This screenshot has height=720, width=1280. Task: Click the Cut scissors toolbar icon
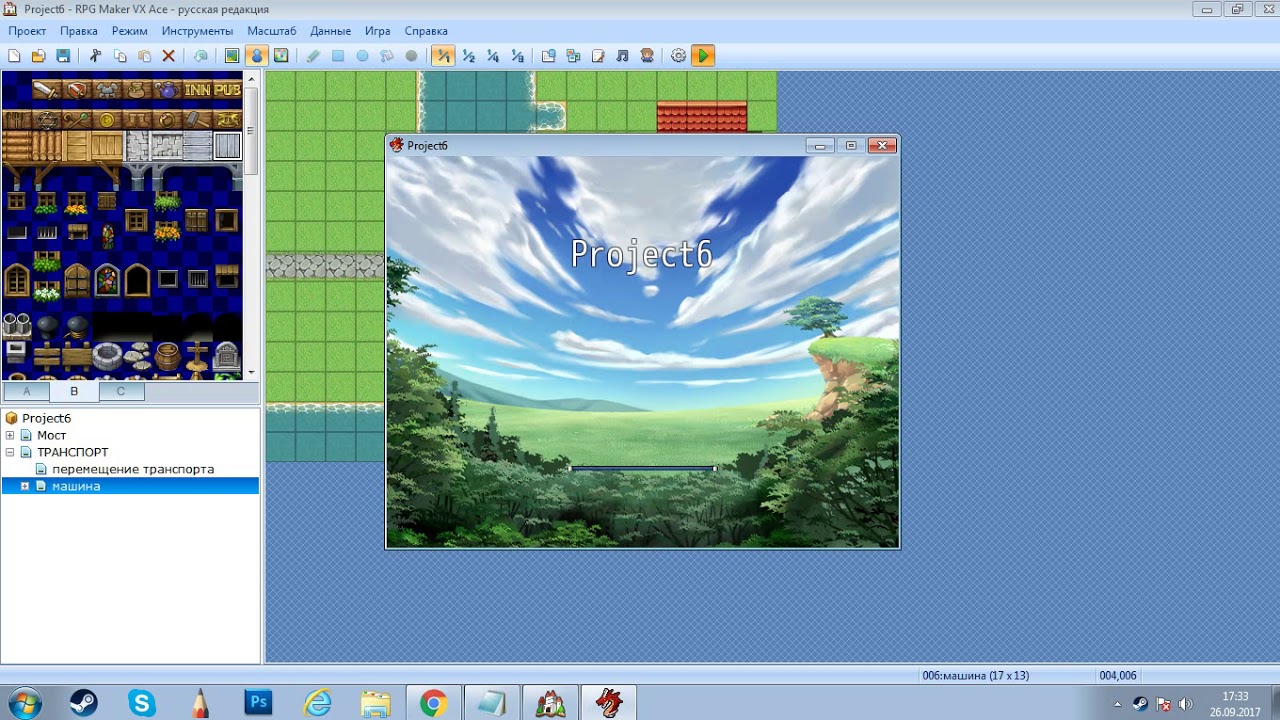tap(96, 56)
